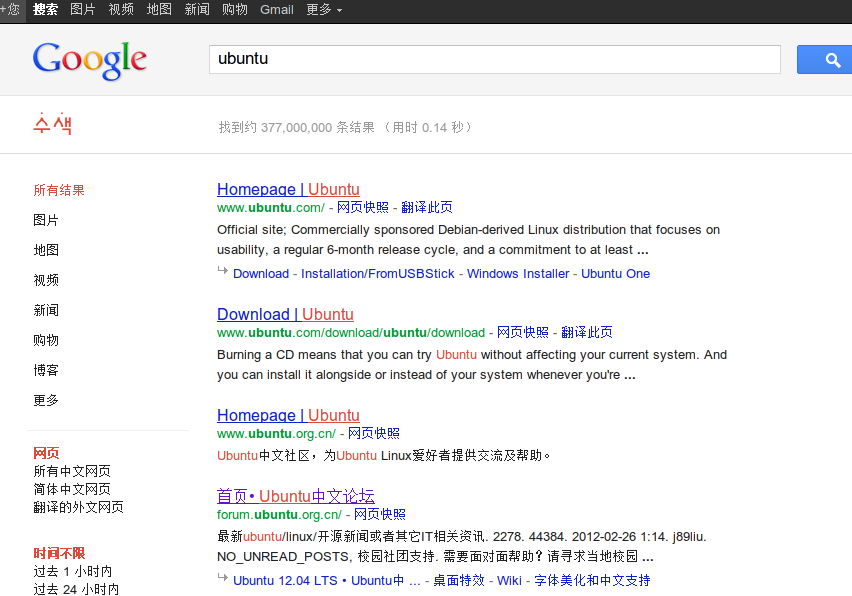This screenshot has height=596, width=852.
Task: Select the 网页 filter in sidebar
Action: tap(46, 453)
